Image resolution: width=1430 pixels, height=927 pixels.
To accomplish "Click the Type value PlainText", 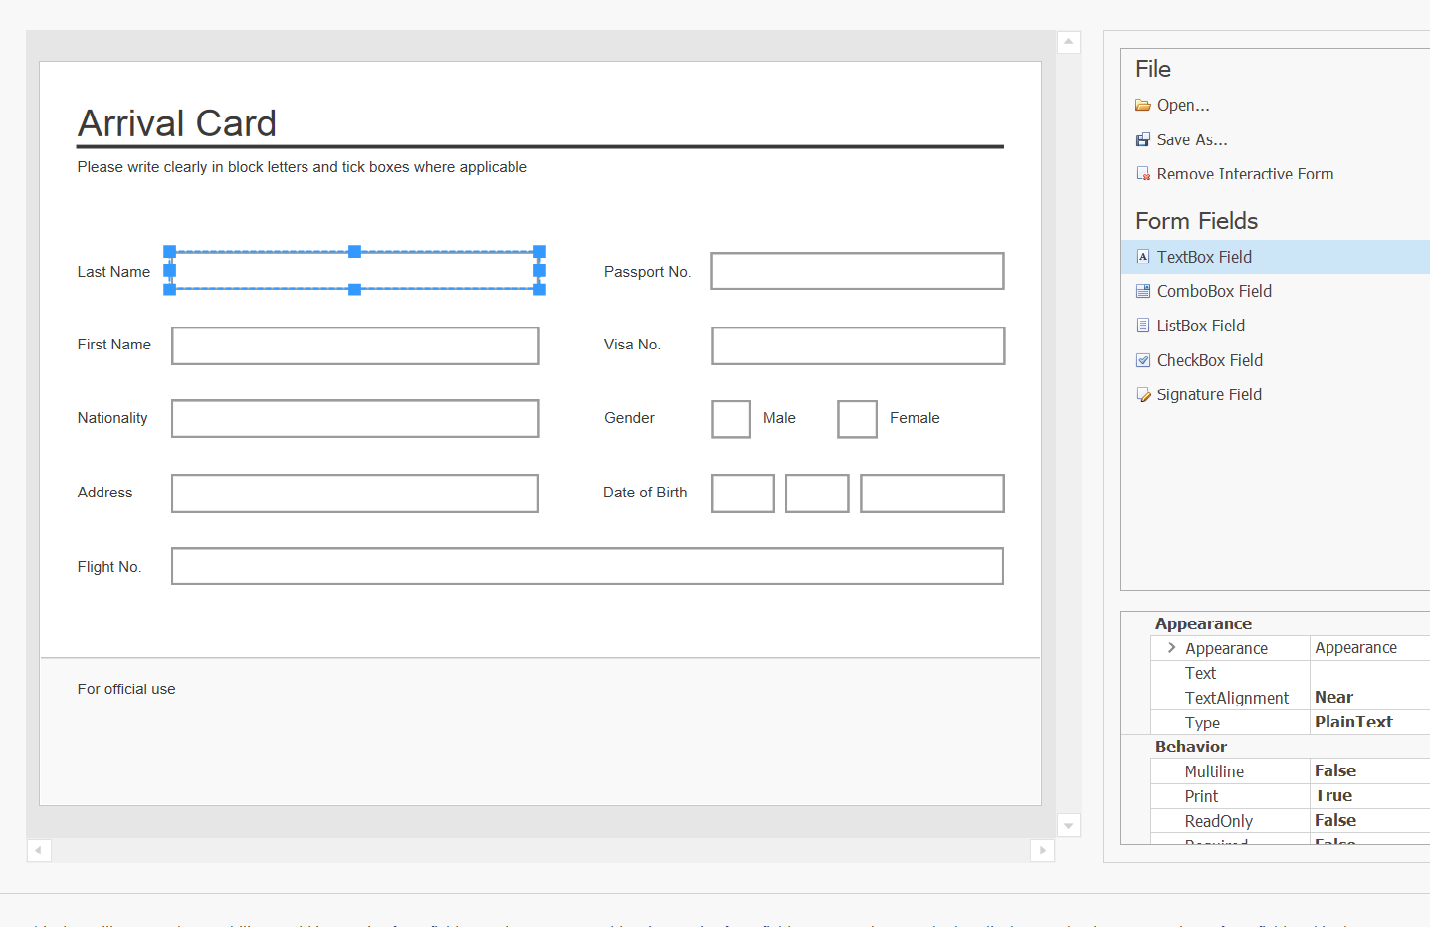I will tap(1354, 722).
